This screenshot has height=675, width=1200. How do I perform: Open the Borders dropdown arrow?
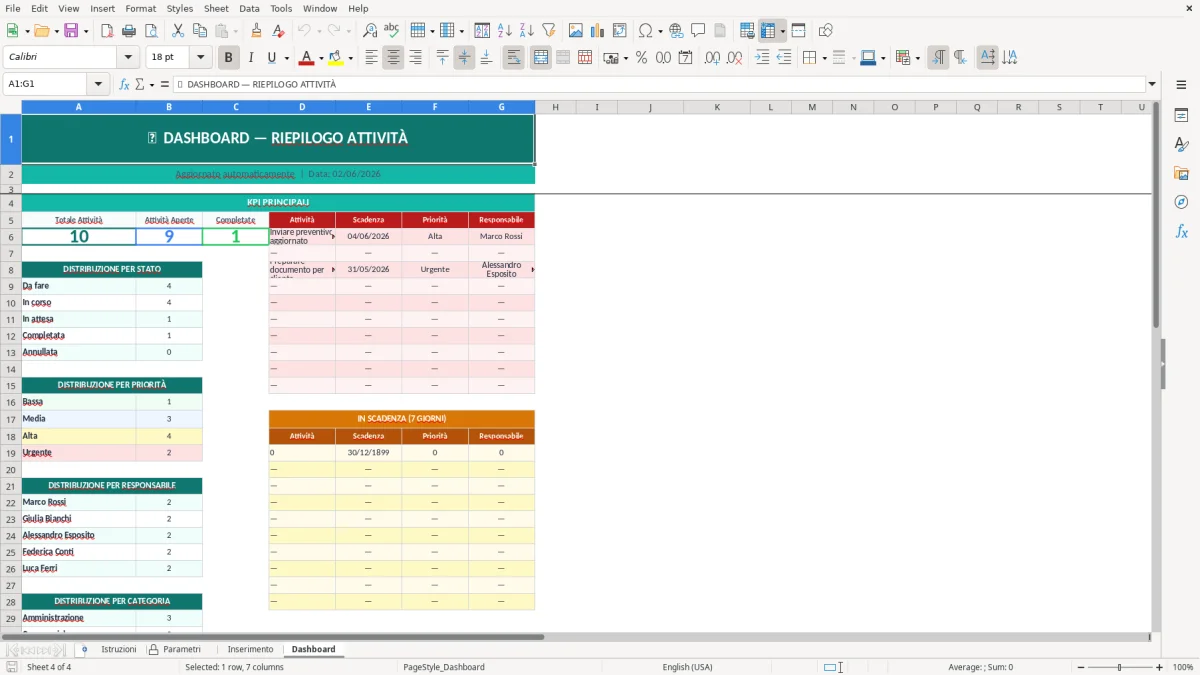824,58
